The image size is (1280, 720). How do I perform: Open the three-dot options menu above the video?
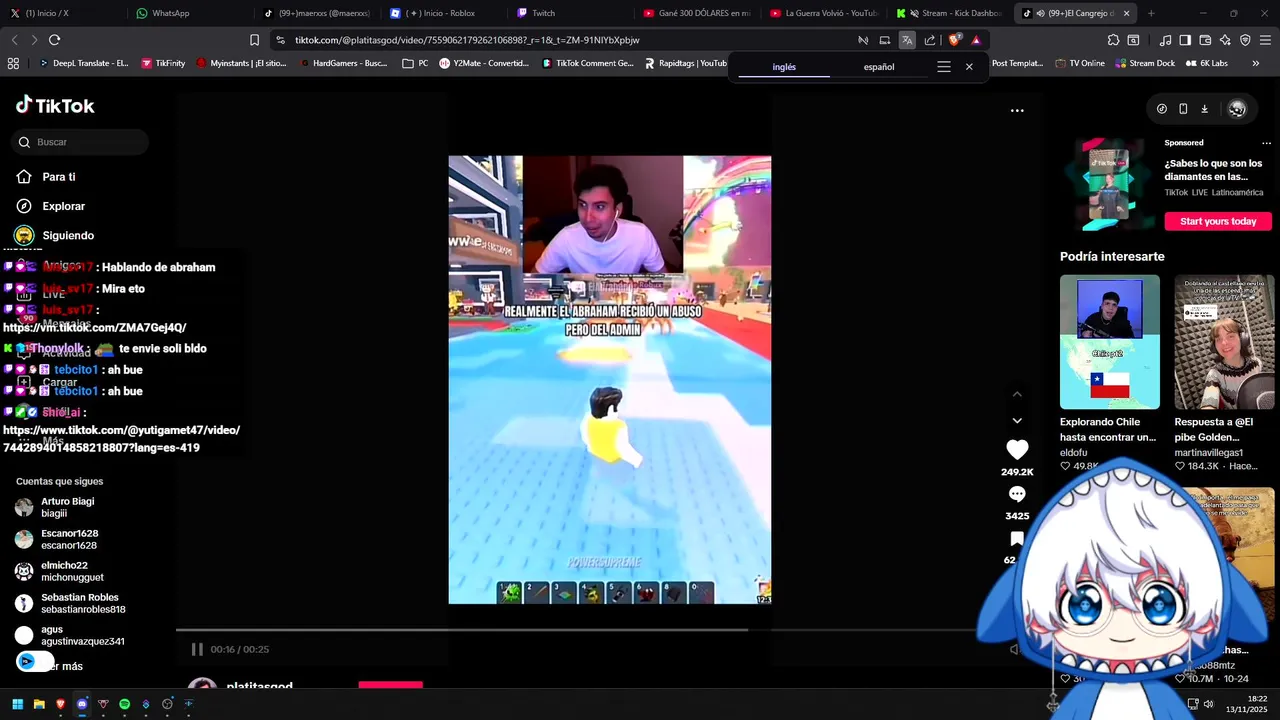point(1017,110)
